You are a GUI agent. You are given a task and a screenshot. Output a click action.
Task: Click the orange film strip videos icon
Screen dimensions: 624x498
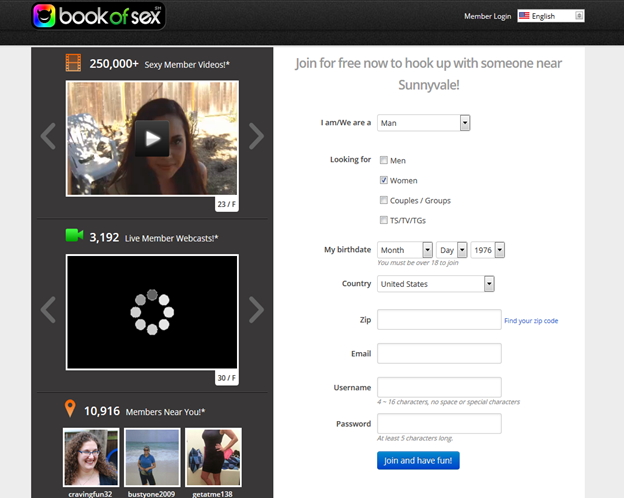73,63
